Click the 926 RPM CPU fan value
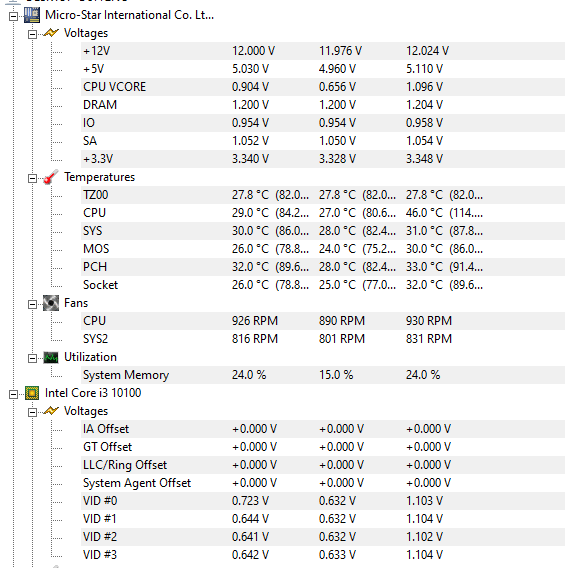 (255, 321)
